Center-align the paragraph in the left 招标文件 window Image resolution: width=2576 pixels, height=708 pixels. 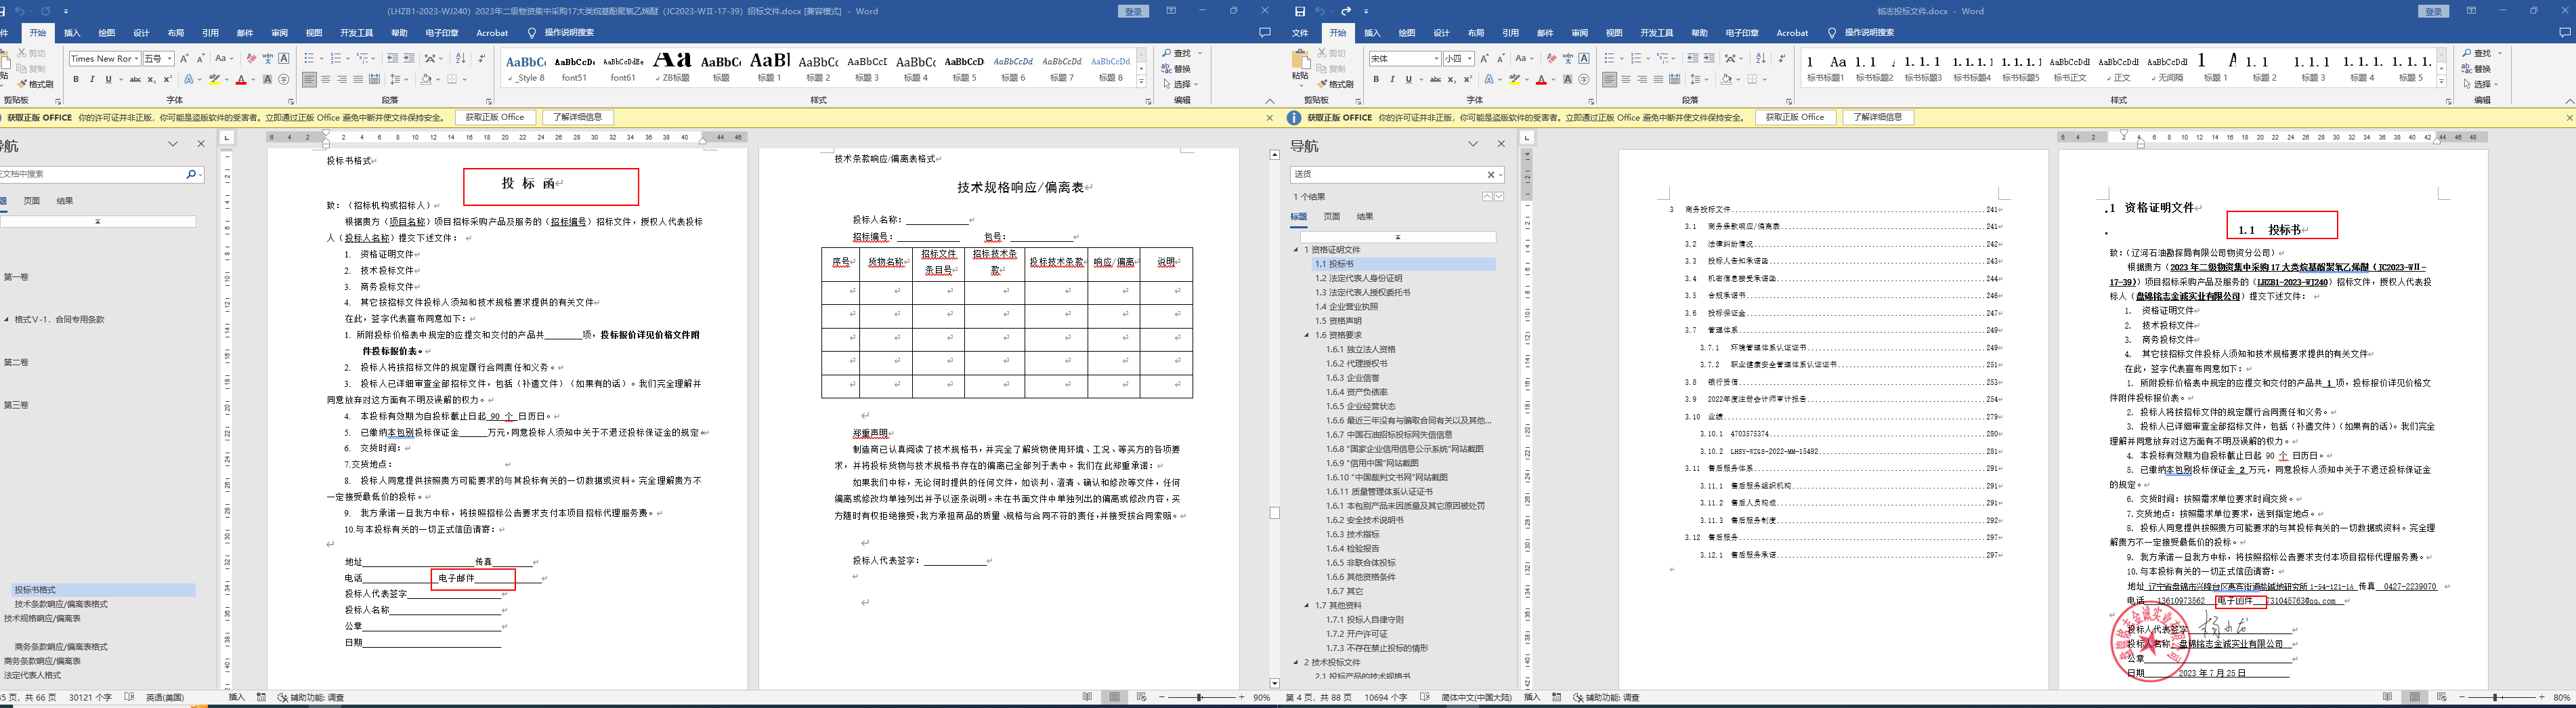point(326,79)
